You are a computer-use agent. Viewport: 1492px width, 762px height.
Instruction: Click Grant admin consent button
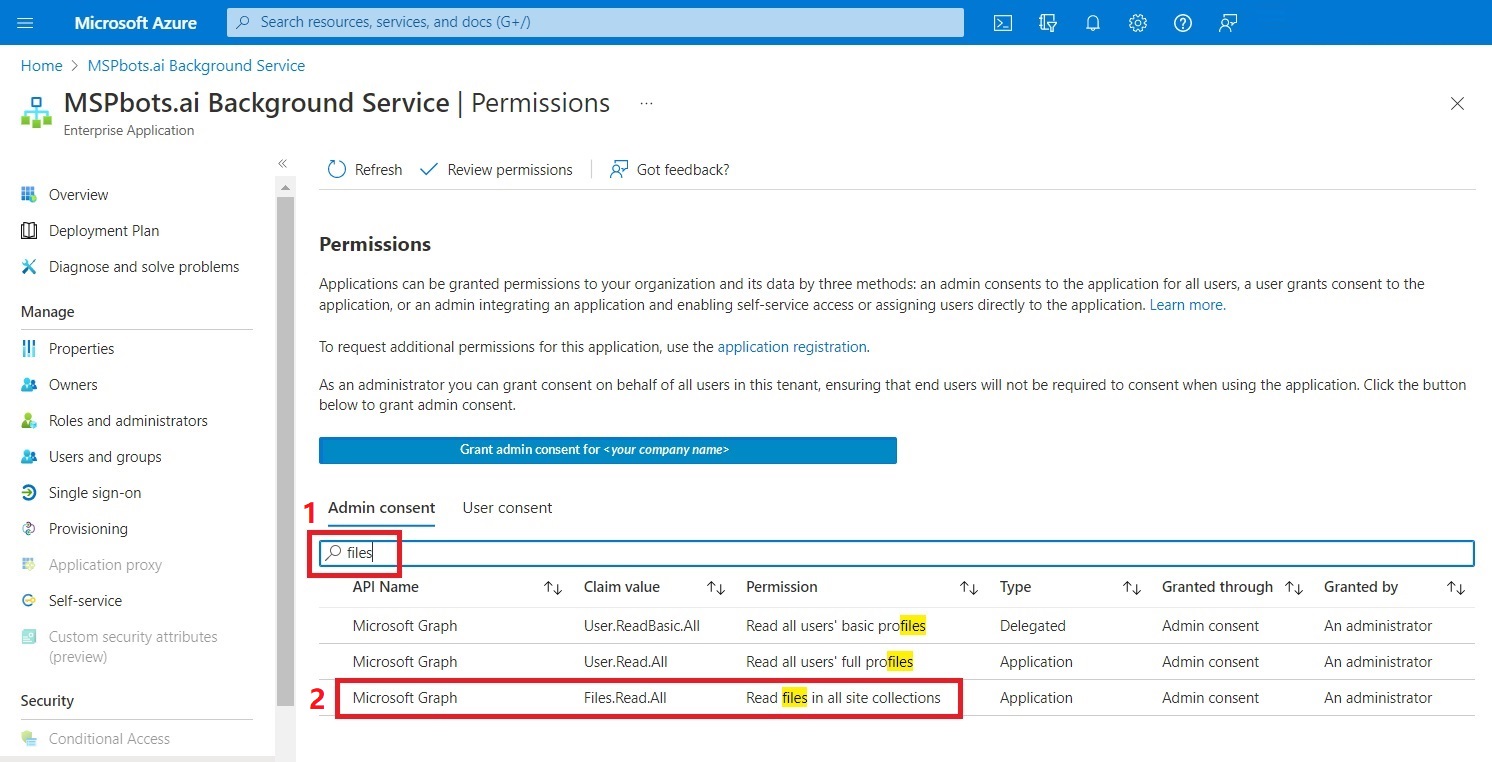click(607, 450)
